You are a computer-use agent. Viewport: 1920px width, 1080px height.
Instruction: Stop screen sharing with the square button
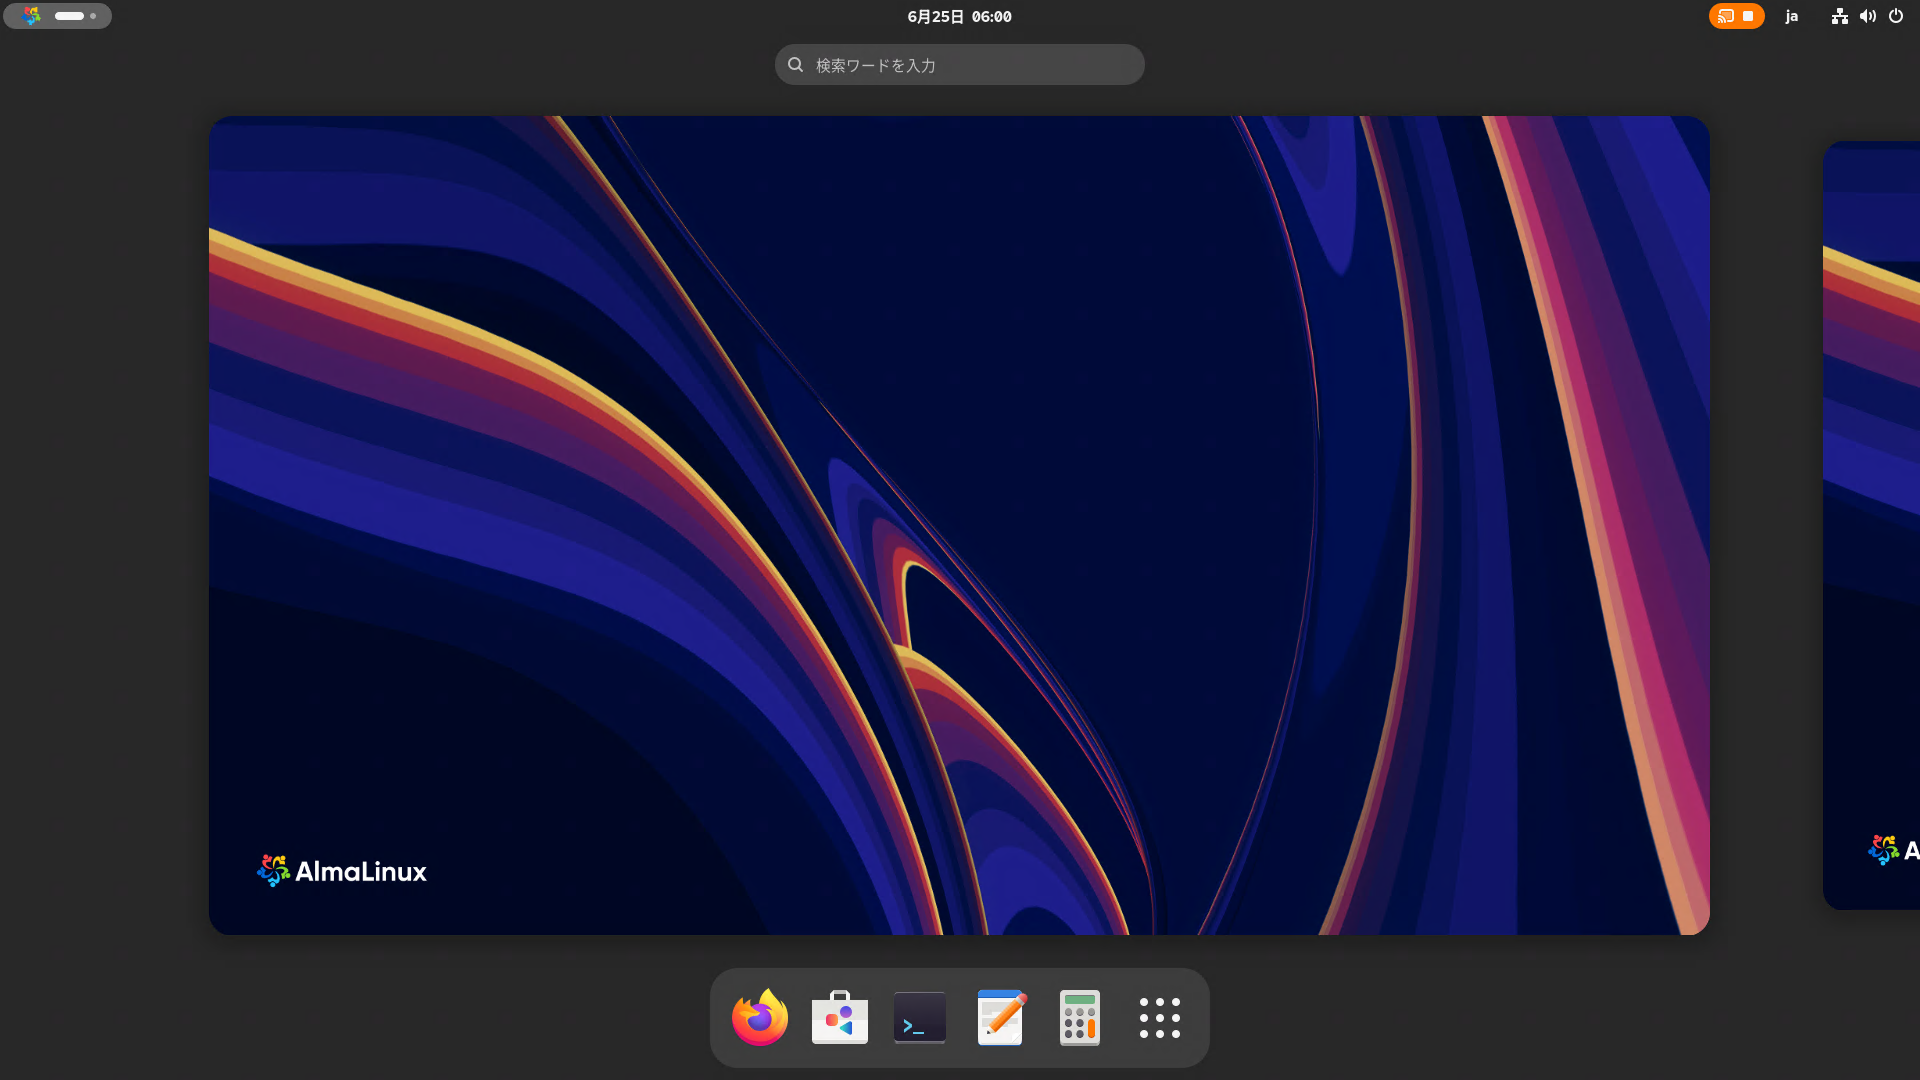[1748, 16]
